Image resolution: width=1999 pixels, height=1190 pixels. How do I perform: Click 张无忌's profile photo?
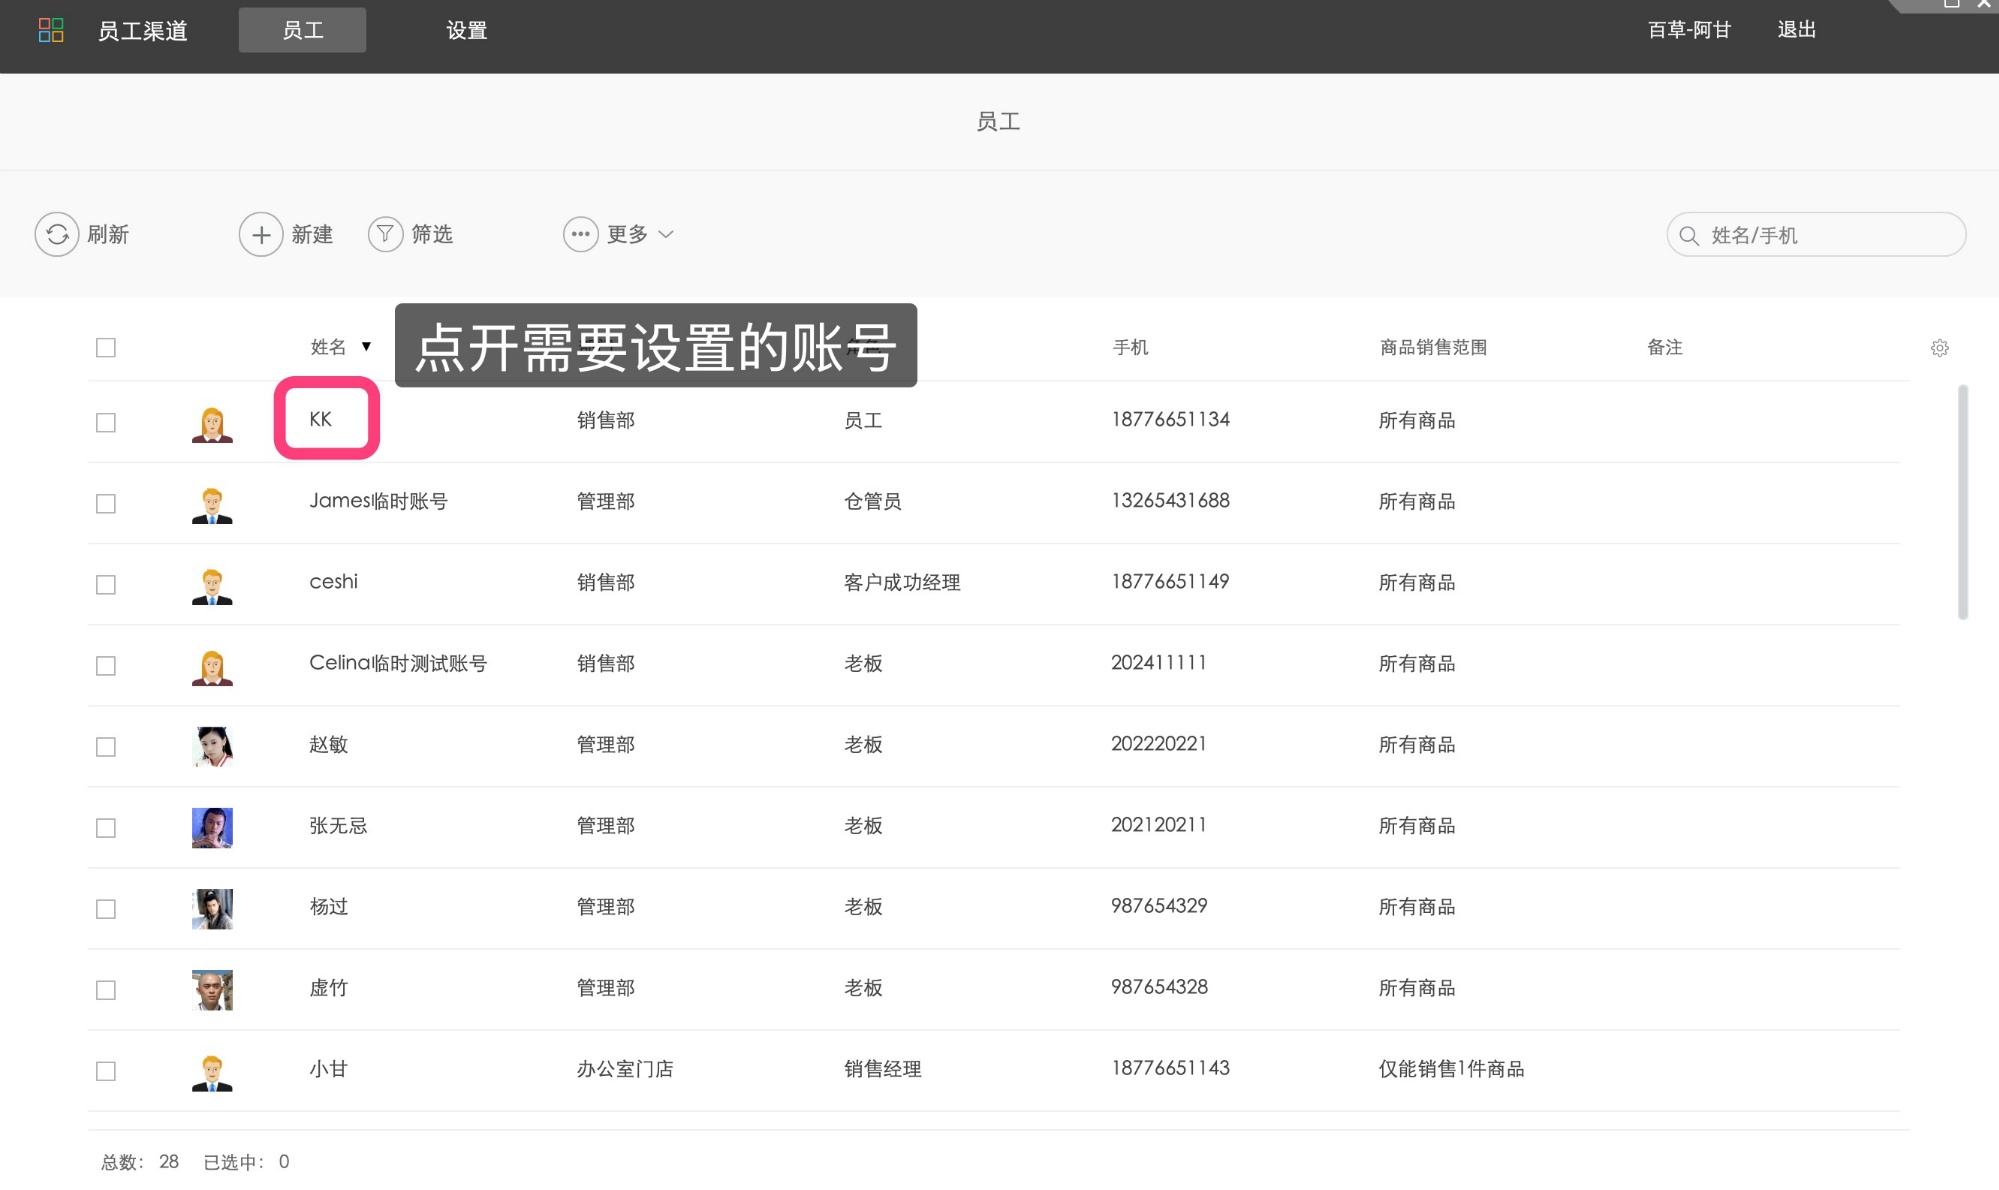(212, 828)
